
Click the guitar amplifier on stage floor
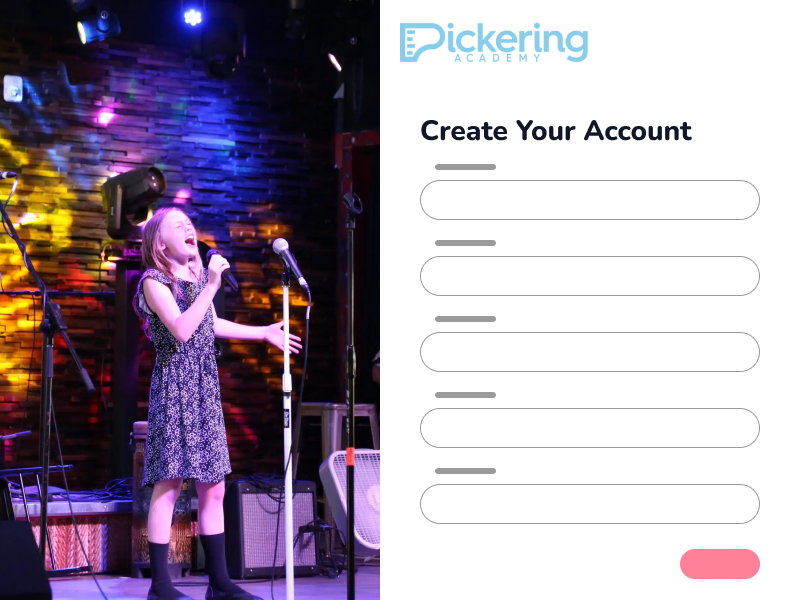coord(270,528)
